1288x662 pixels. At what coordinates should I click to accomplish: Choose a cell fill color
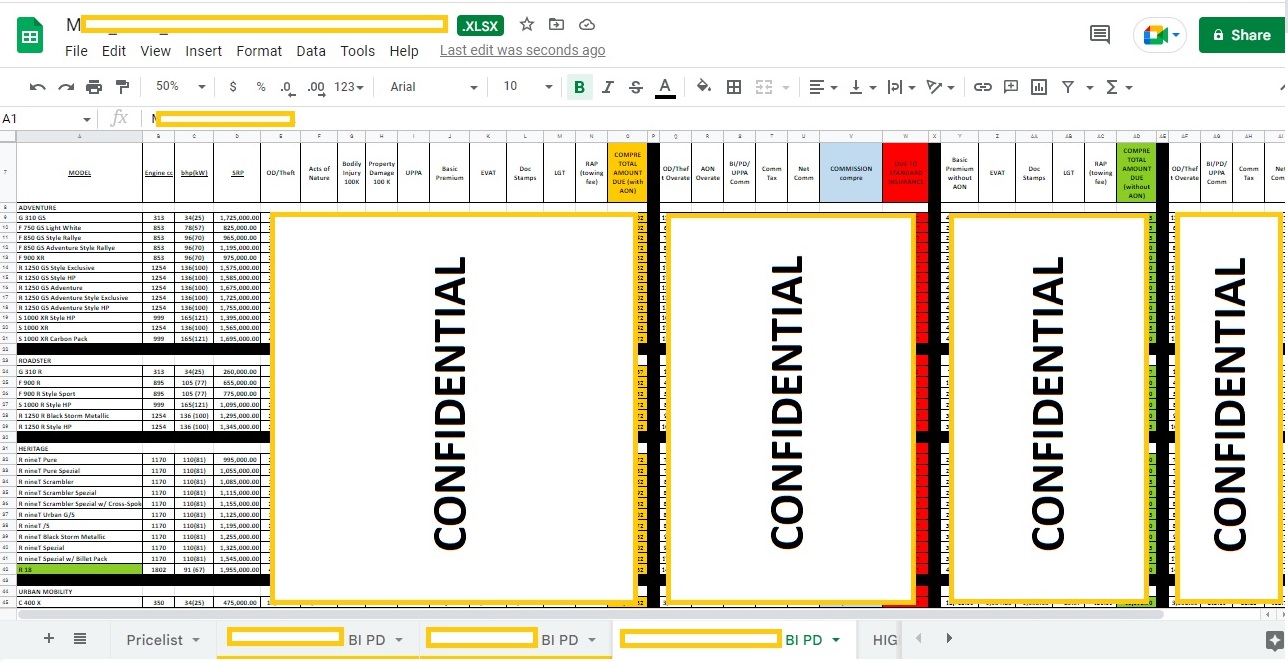coord(704,87)
